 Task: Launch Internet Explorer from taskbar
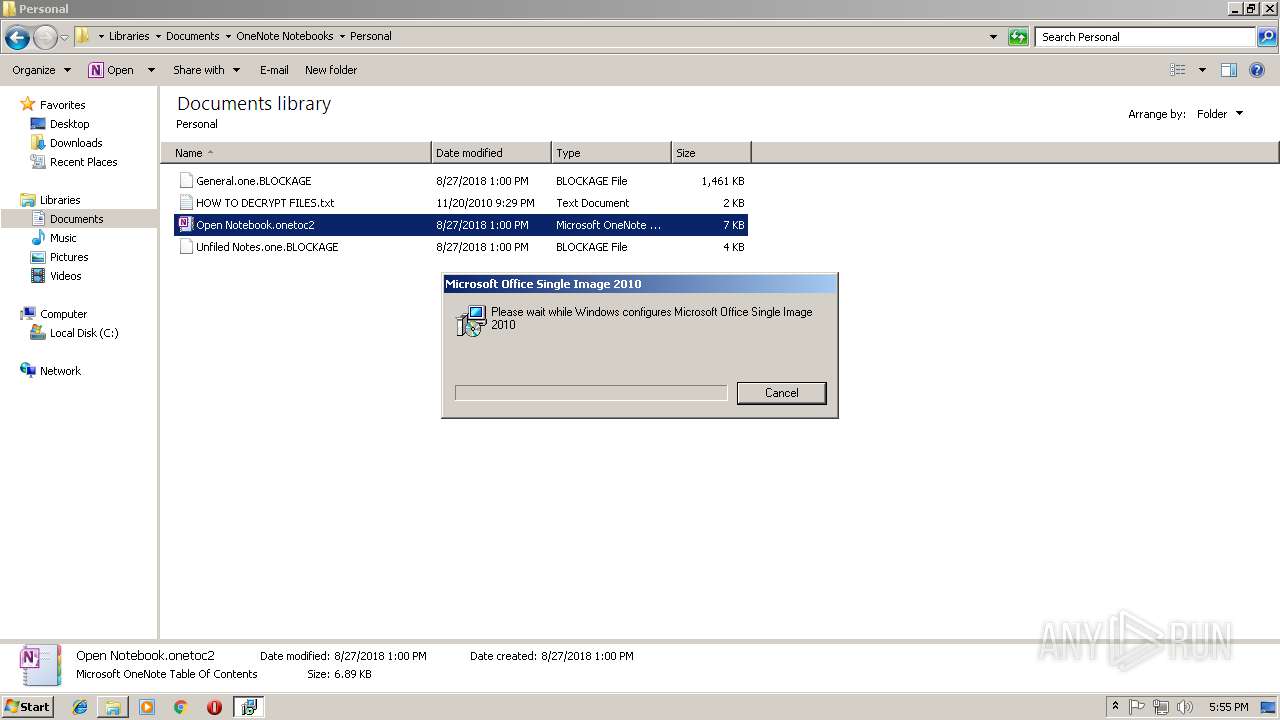click(x=80, y=707)
